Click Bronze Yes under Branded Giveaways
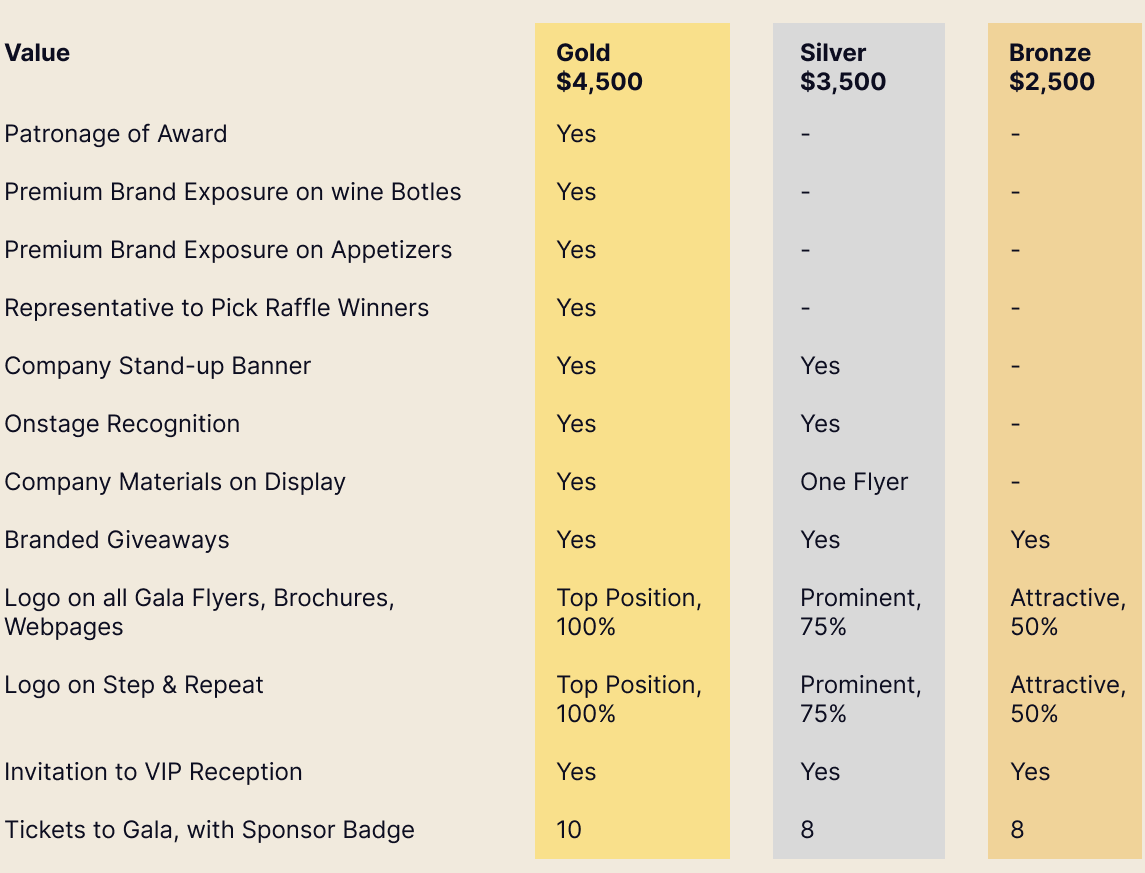The image size is (1145, 873). [x=1030, y=540]
